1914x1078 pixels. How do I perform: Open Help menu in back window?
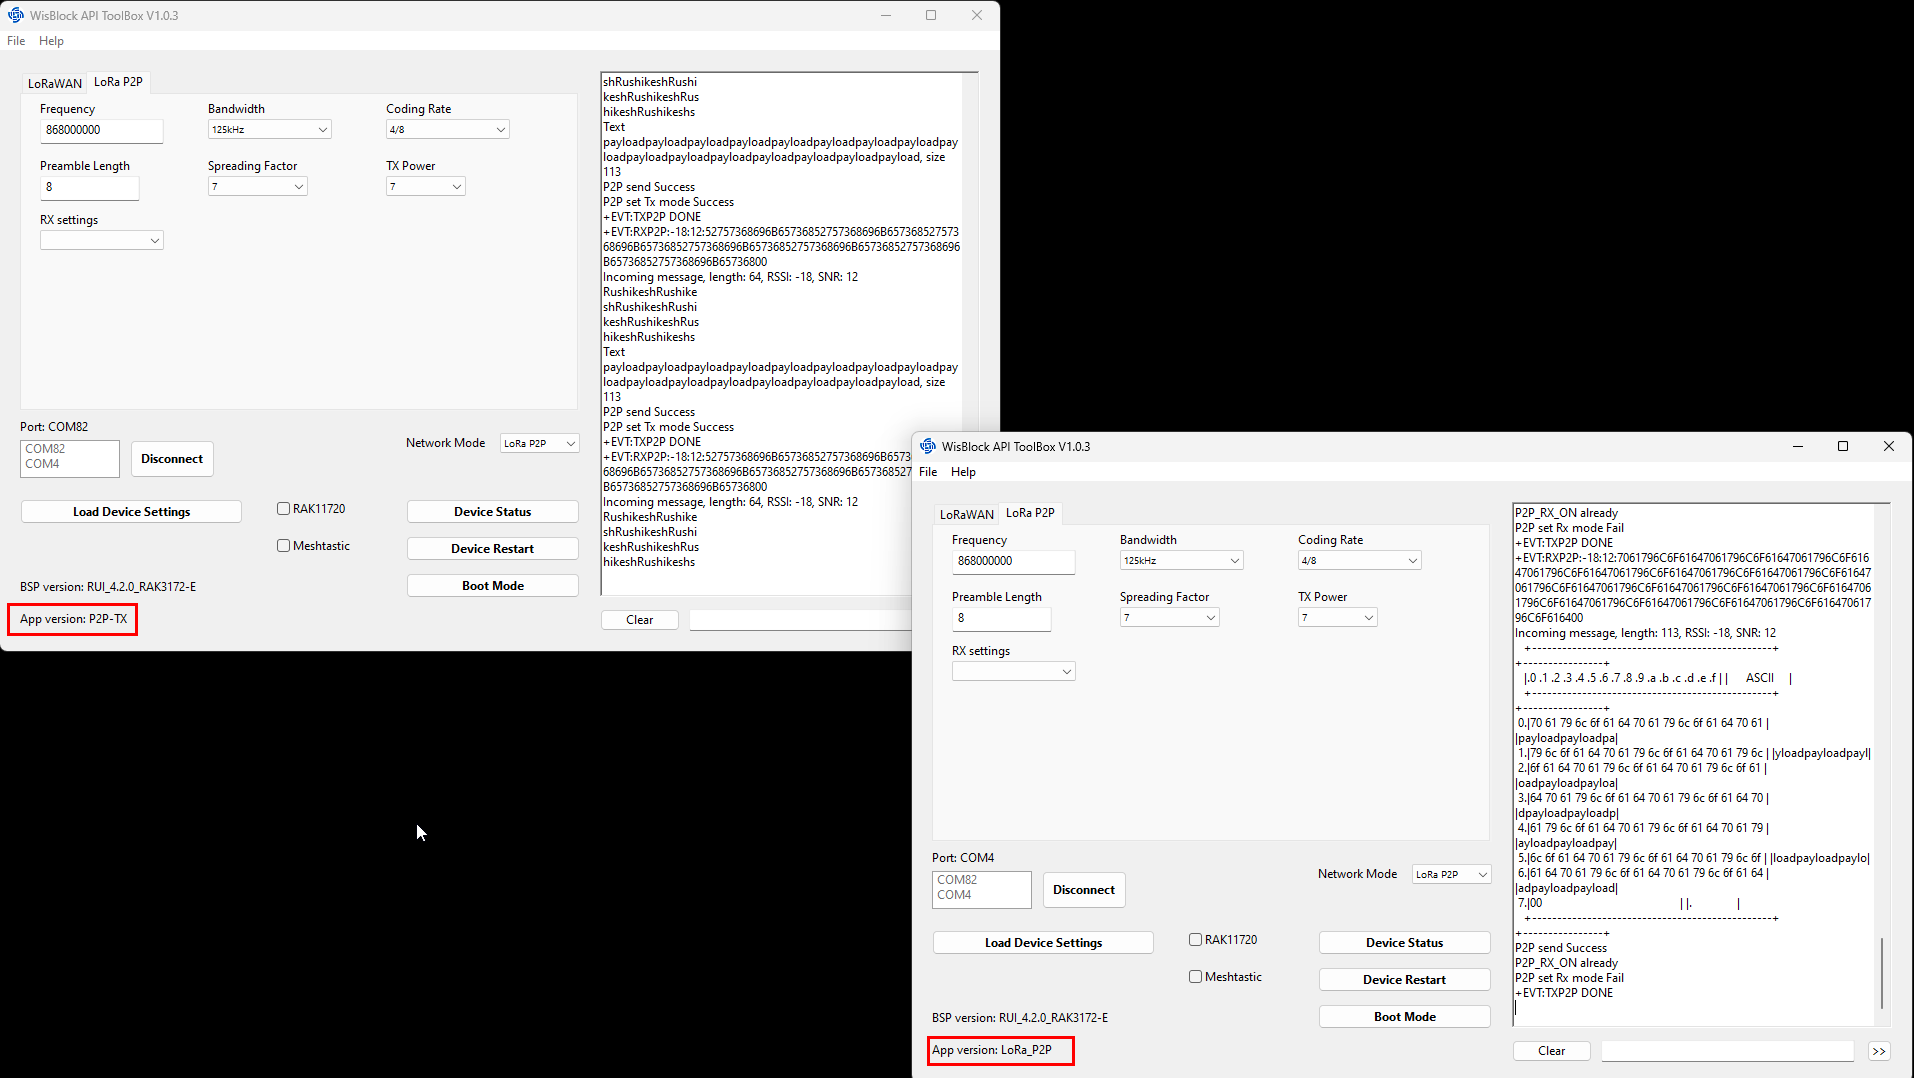[51, 41]
